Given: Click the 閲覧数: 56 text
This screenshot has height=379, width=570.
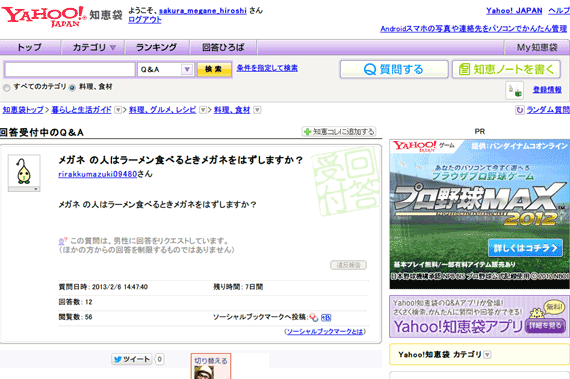Looking at the screenshot, I should (76, 317).
